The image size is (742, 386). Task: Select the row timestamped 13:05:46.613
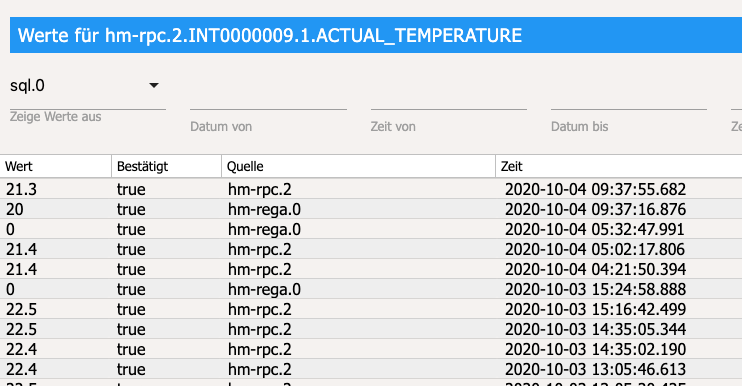click(x=371, y=369)
